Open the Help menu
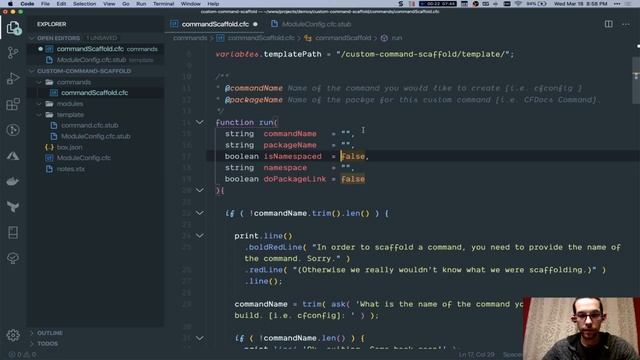The image size is (640, 360). point(213,4)
